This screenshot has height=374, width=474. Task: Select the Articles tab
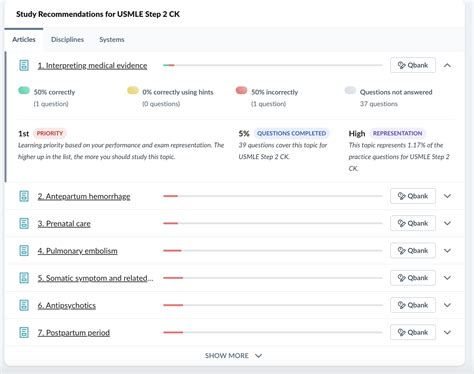pos(24,39)
